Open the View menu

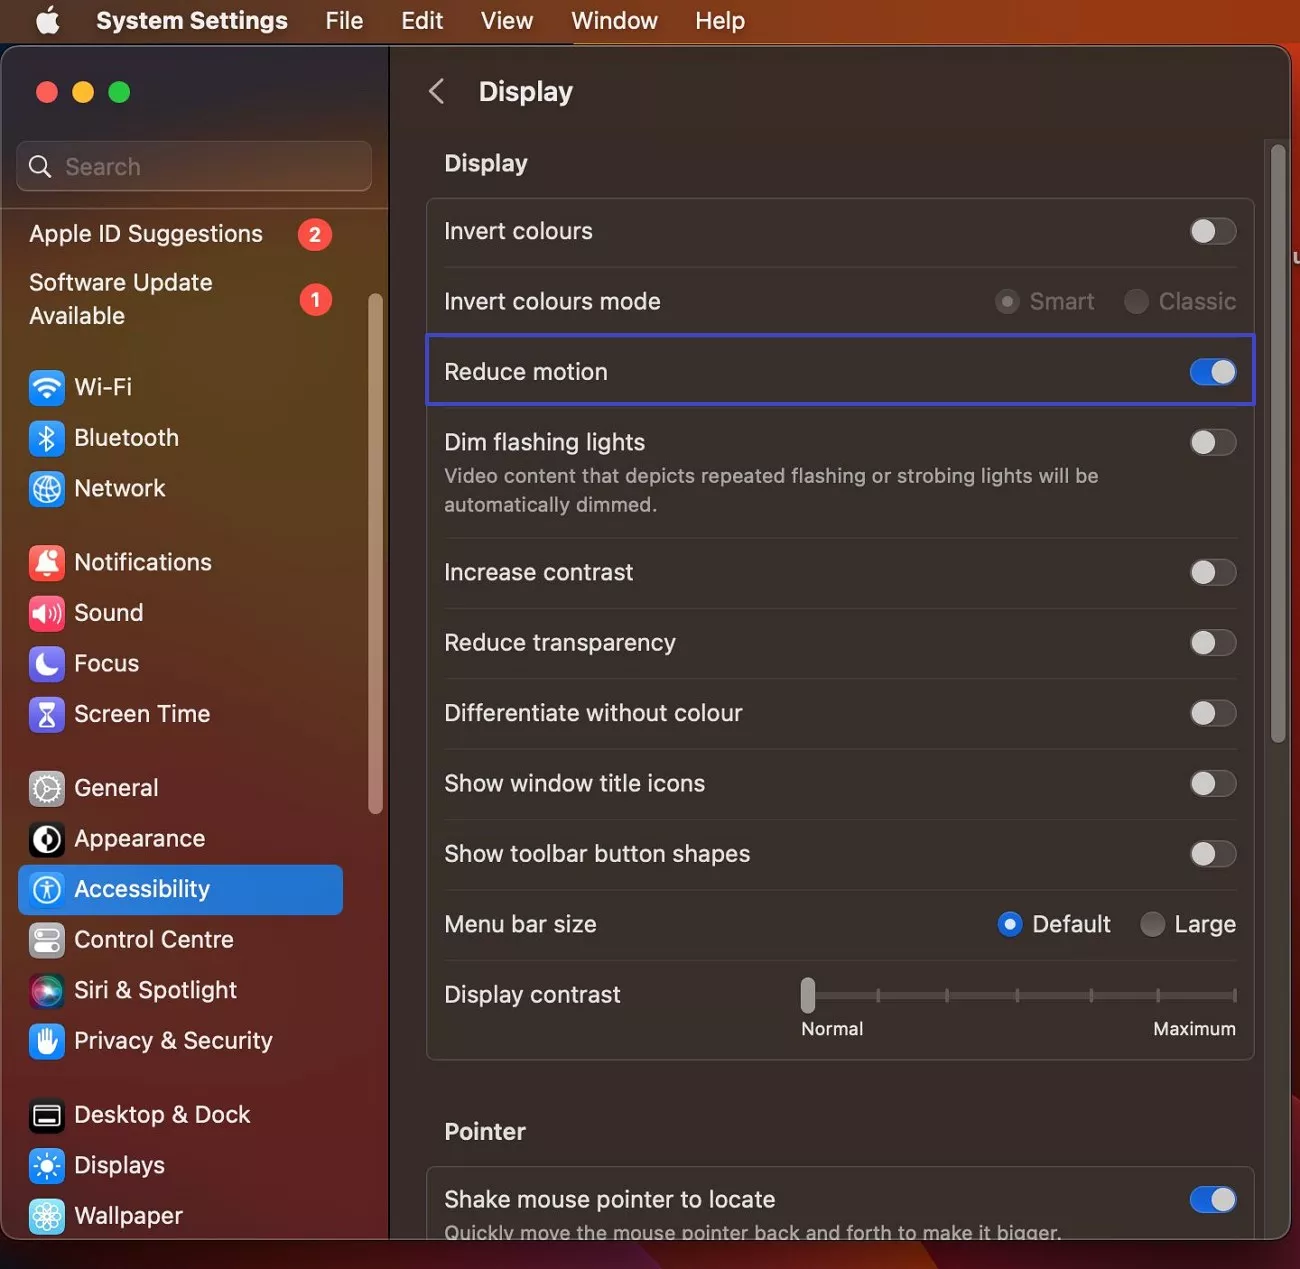point(506,20)
